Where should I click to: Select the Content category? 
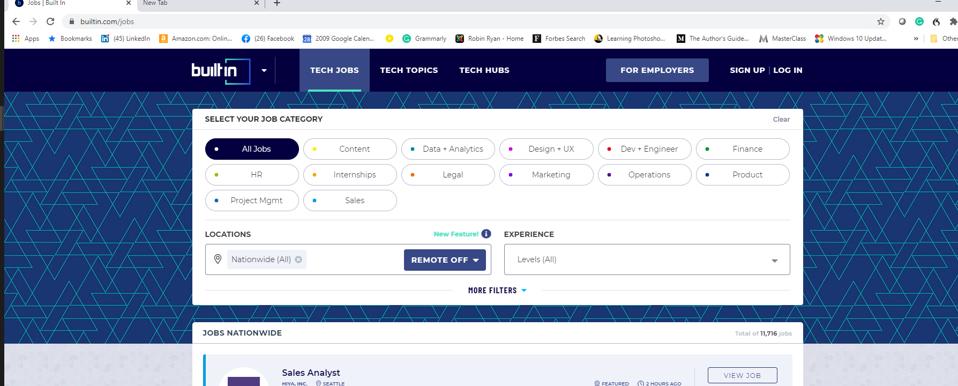pos(350,149)
